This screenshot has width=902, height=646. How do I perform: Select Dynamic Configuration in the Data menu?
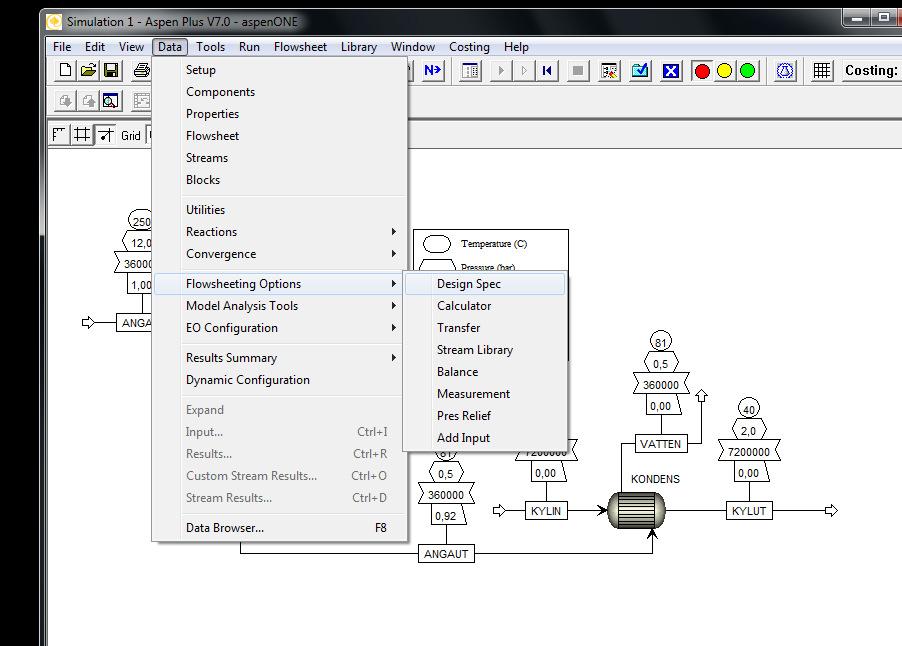(x=280, y=380)
